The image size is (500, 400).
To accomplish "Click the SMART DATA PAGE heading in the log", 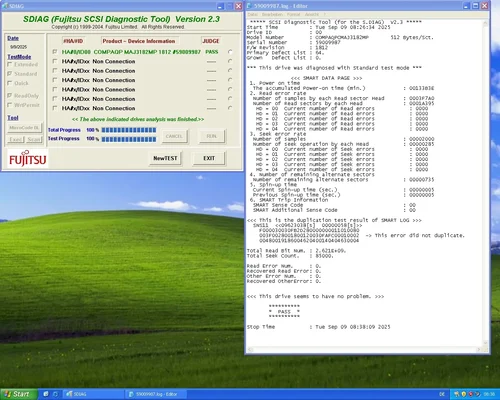I will coord(326,78).
